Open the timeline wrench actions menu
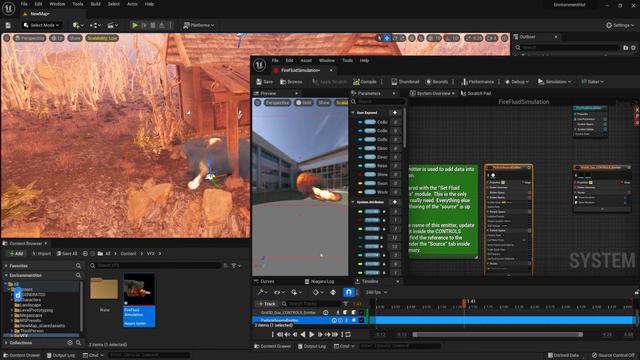The height and width of the screenshot is (360, 640). (x=262, y=292)
